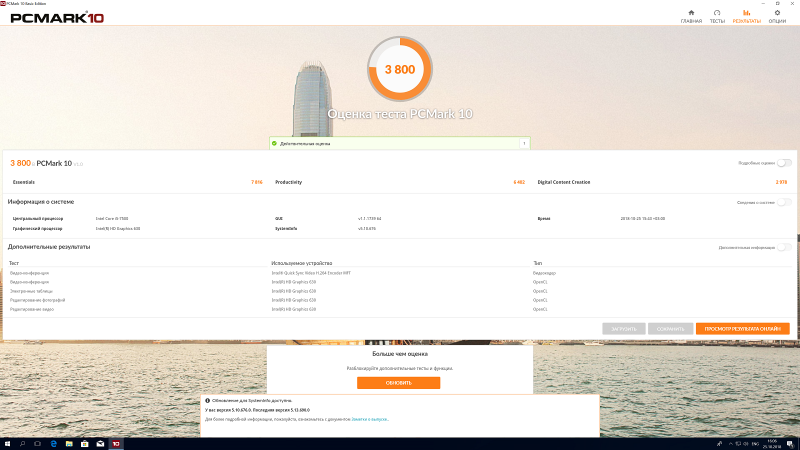Click Просмотр результата онлайн button
The image size is (800, 450).
coord(742,329)
